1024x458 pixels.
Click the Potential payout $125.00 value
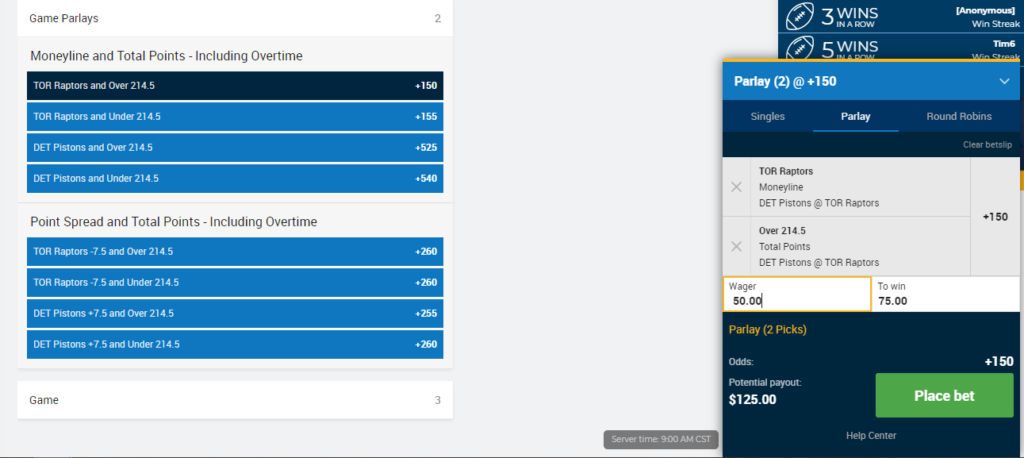click(752, 399)
